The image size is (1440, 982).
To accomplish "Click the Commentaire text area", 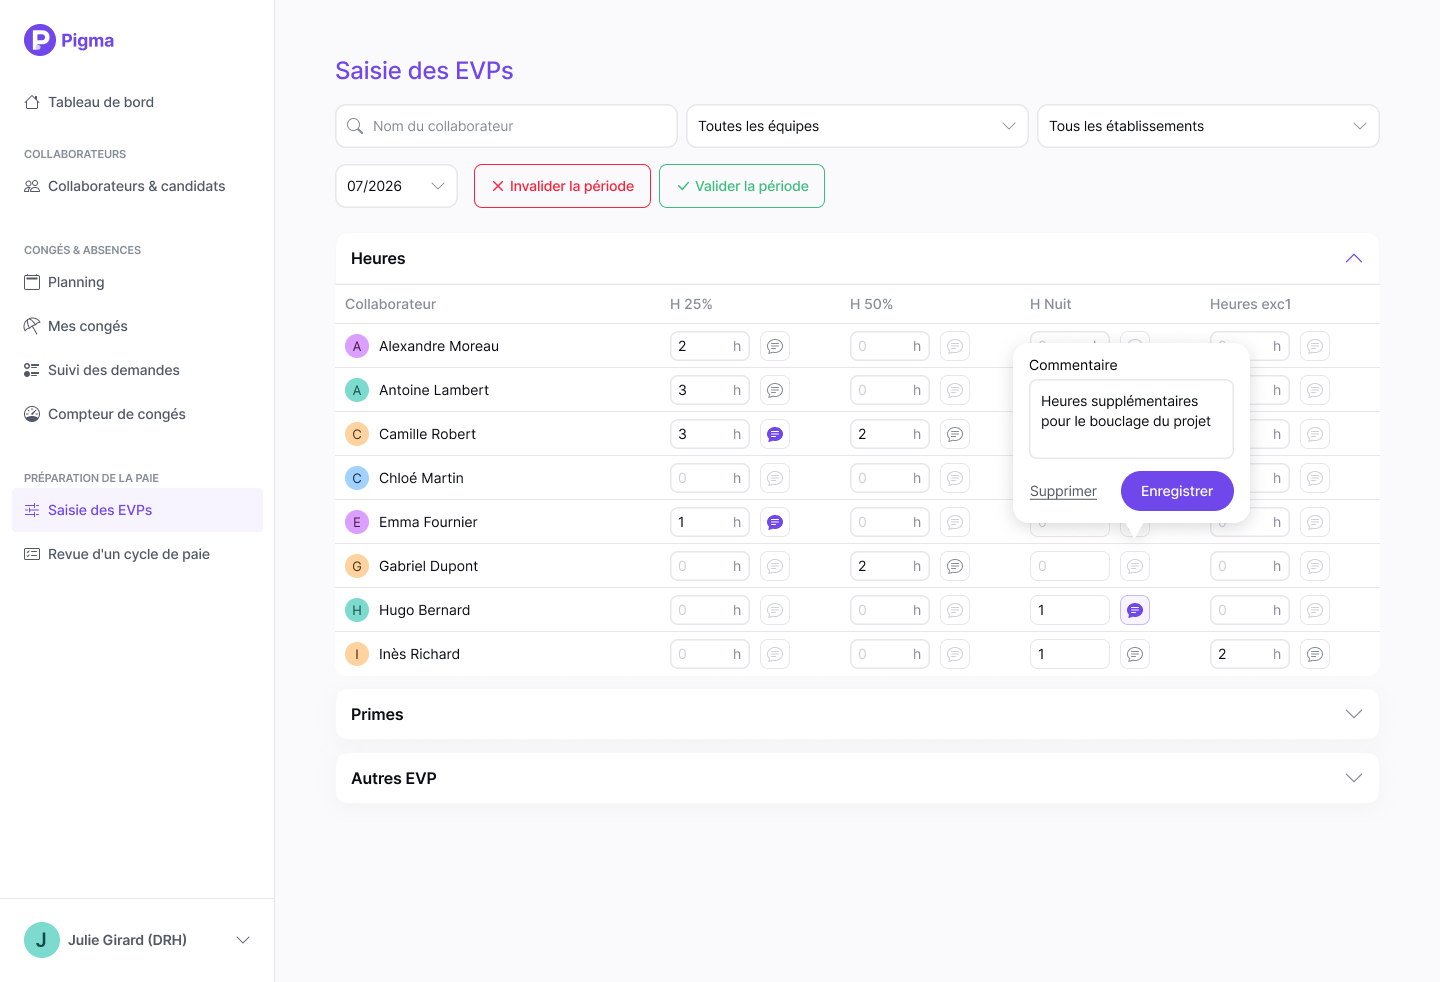I will [x=1131, y=419].
